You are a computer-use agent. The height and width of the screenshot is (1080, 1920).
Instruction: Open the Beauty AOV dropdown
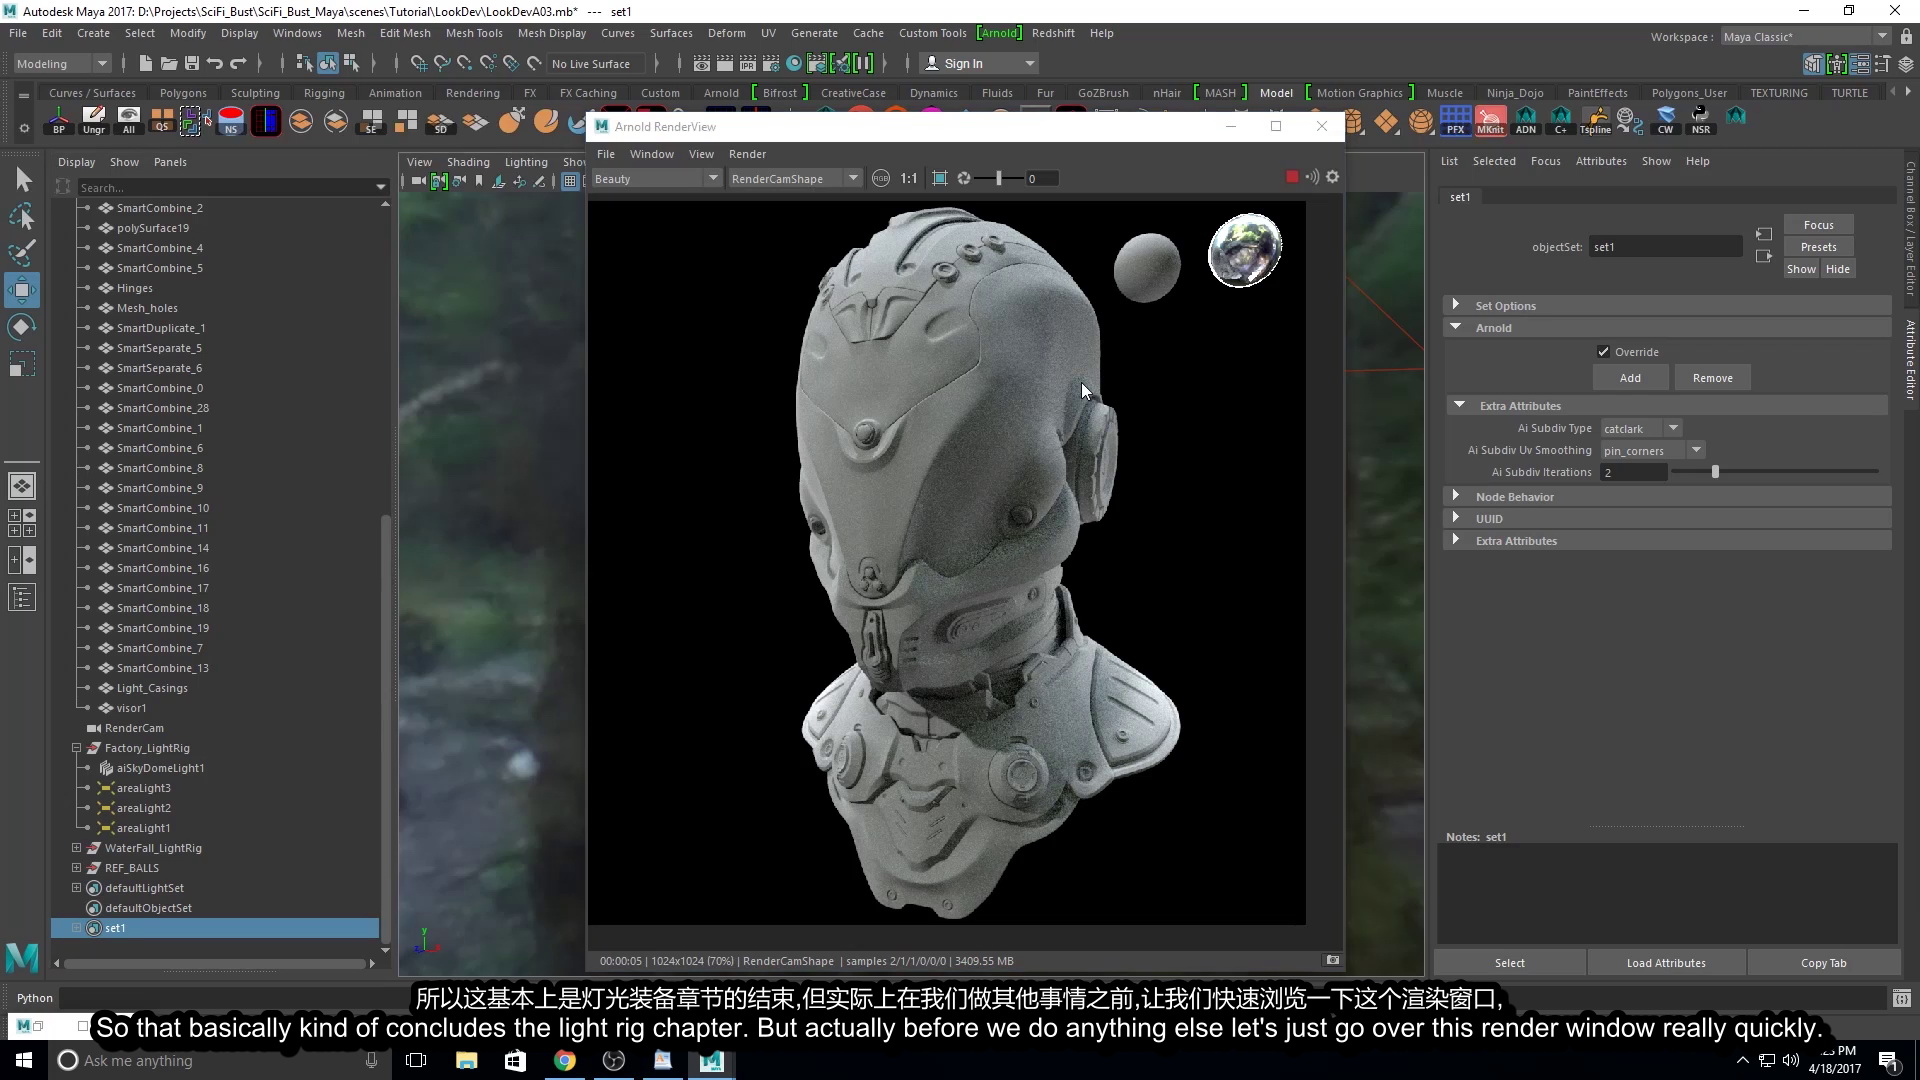(656, 178)
